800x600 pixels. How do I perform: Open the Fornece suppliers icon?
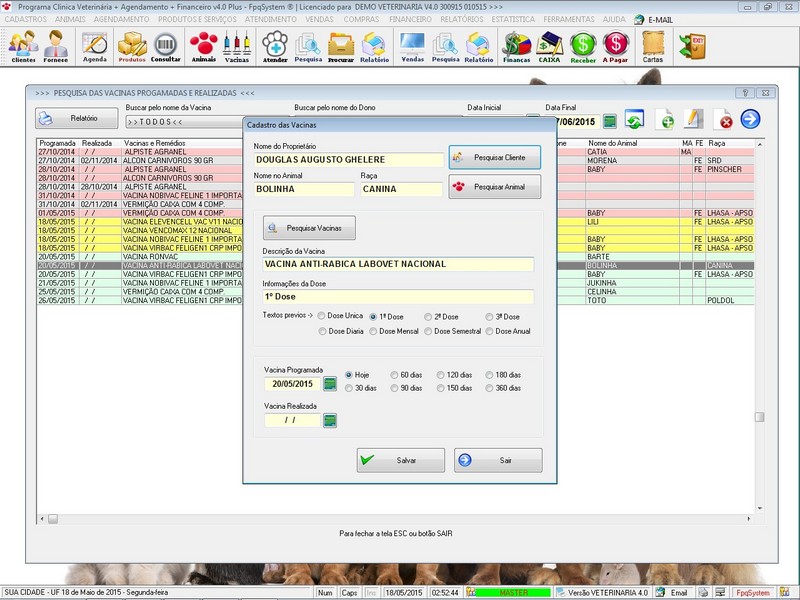pos(56,46)
